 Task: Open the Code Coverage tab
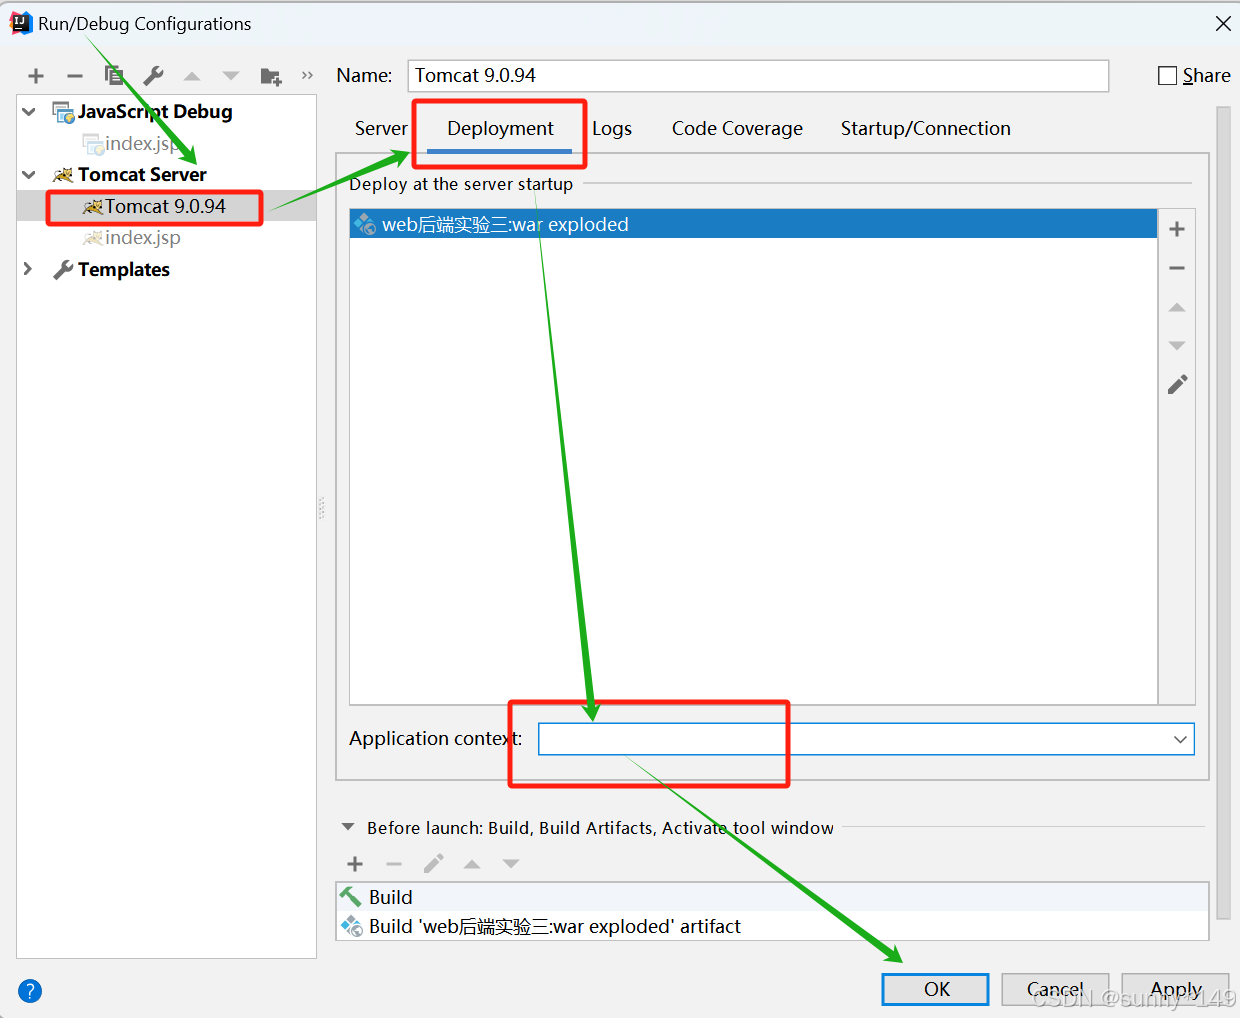[737, 128]
